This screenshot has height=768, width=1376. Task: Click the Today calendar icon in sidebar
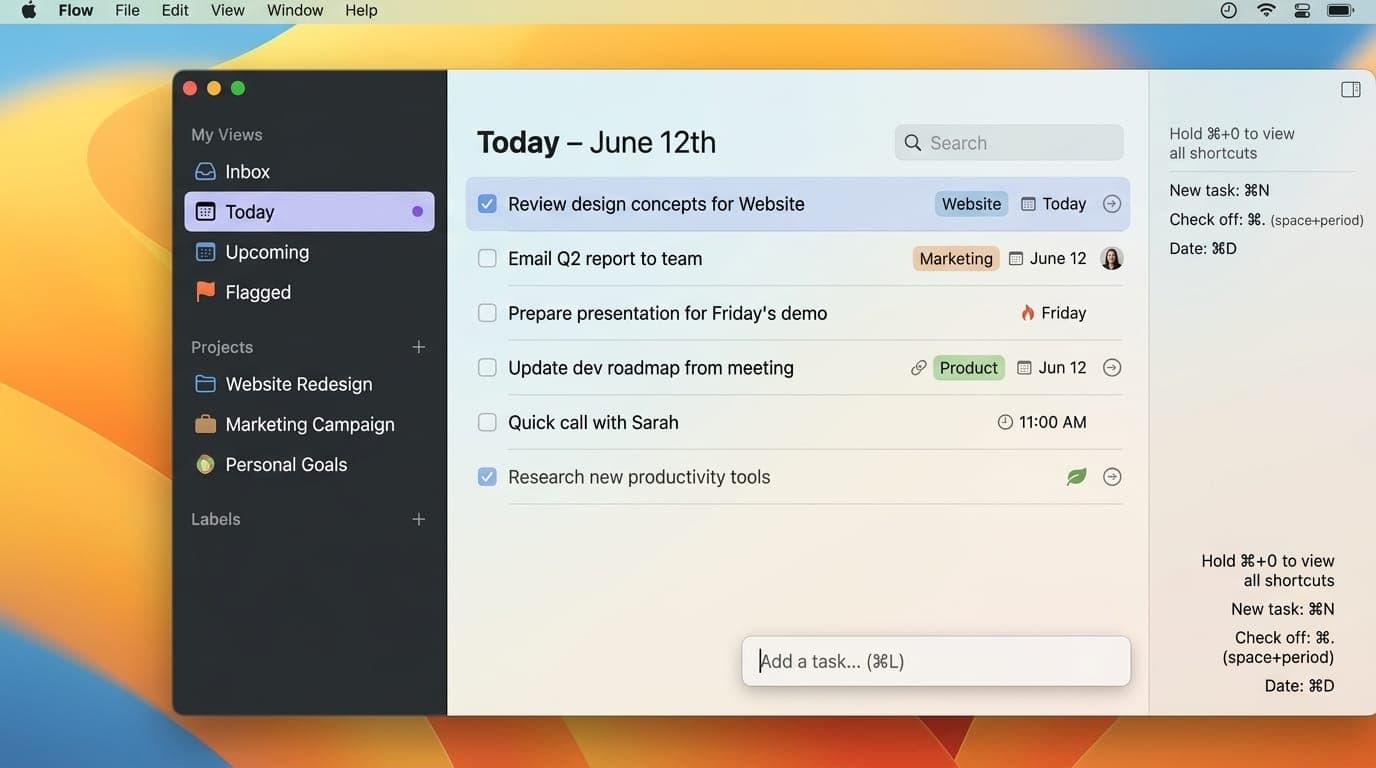coord(205,212)
